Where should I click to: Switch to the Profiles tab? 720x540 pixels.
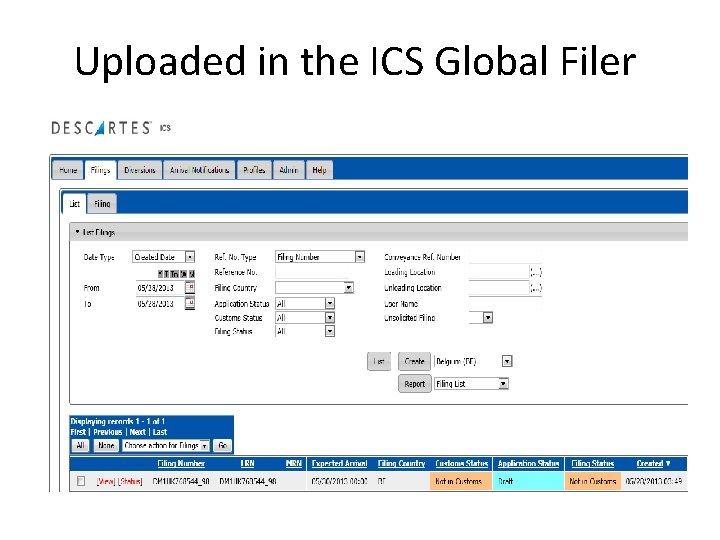[x=254, y=170]
